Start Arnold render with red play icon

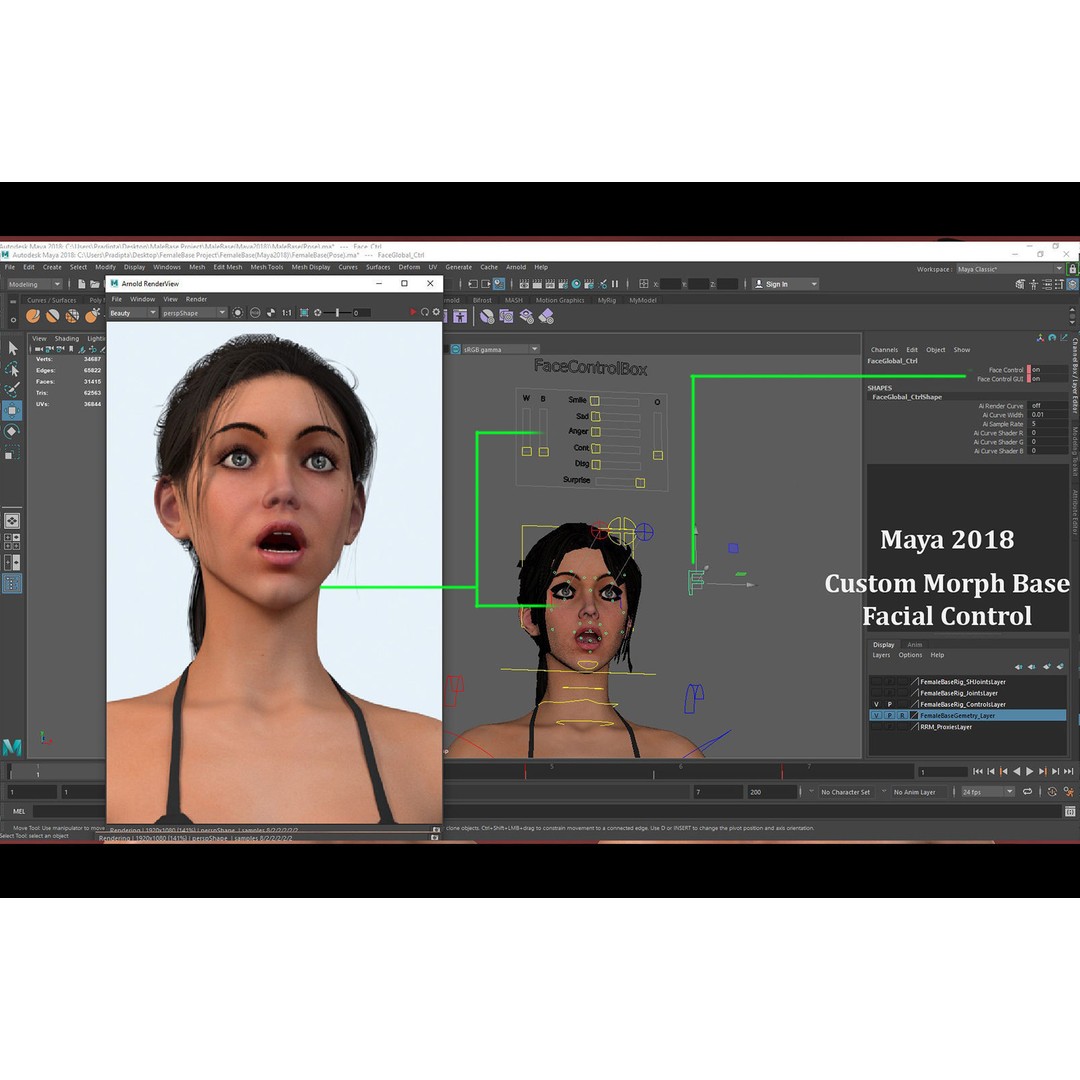(x=413, y=312)
